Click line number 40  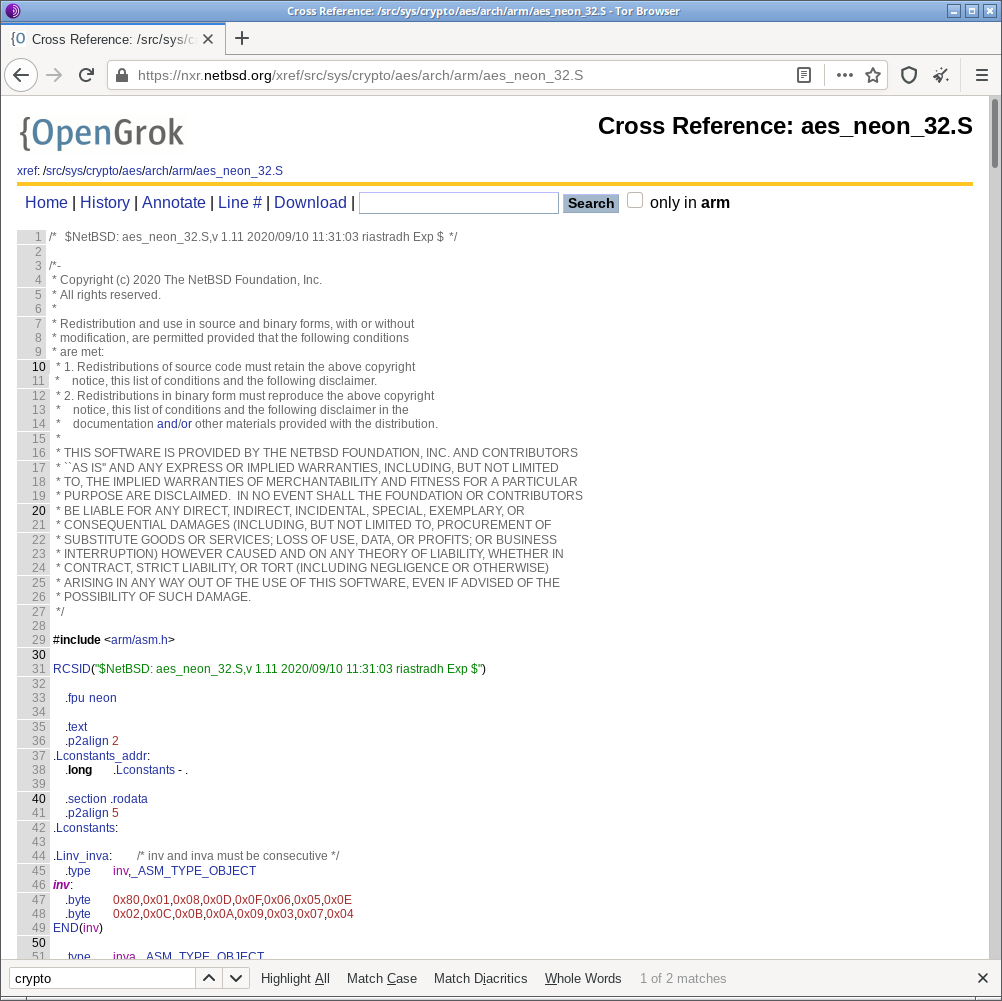pyautogui.click(x=38, y=799)
